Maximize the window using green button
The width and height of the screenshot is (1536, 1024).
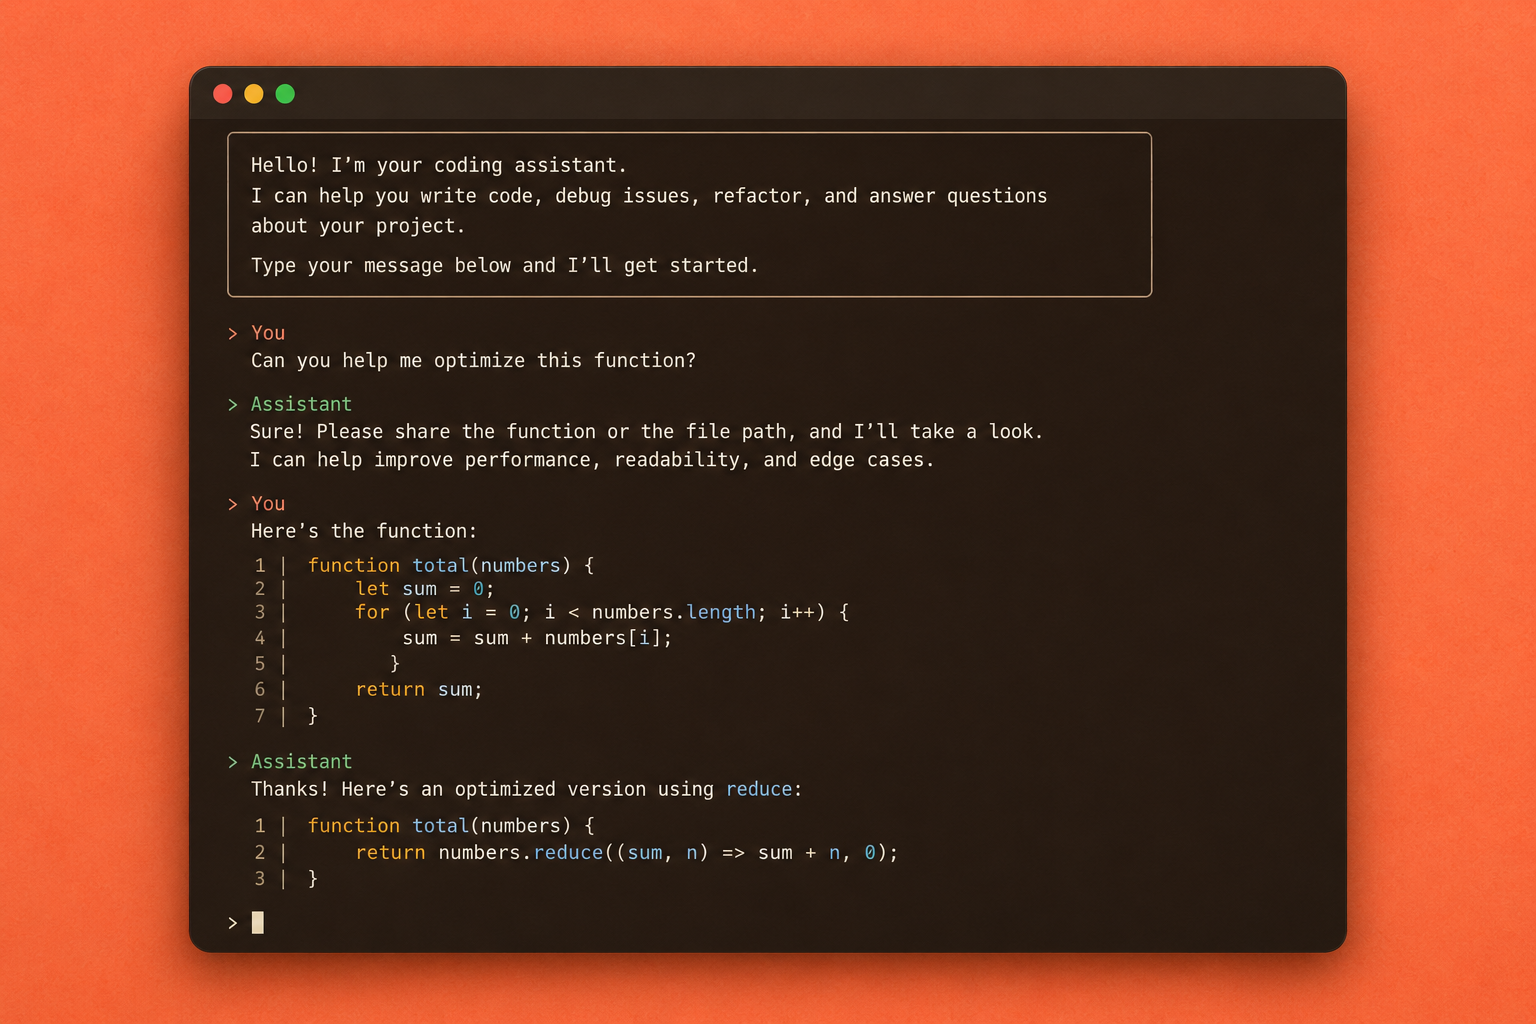coord(285,94)
